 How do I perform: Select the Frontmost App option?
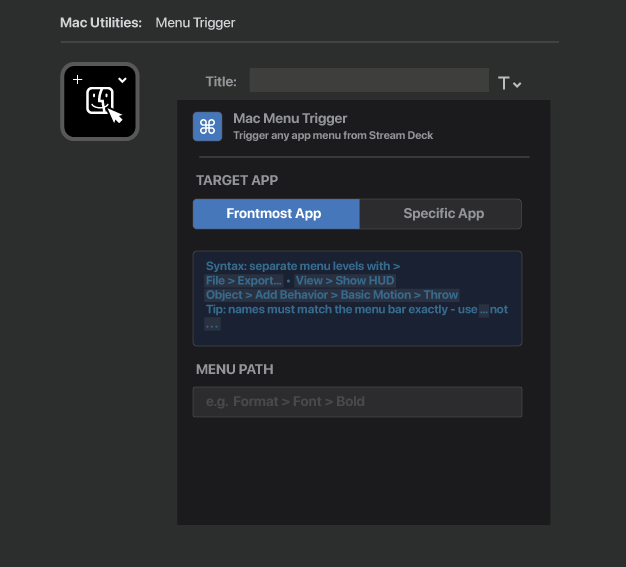tap(276, 214)
